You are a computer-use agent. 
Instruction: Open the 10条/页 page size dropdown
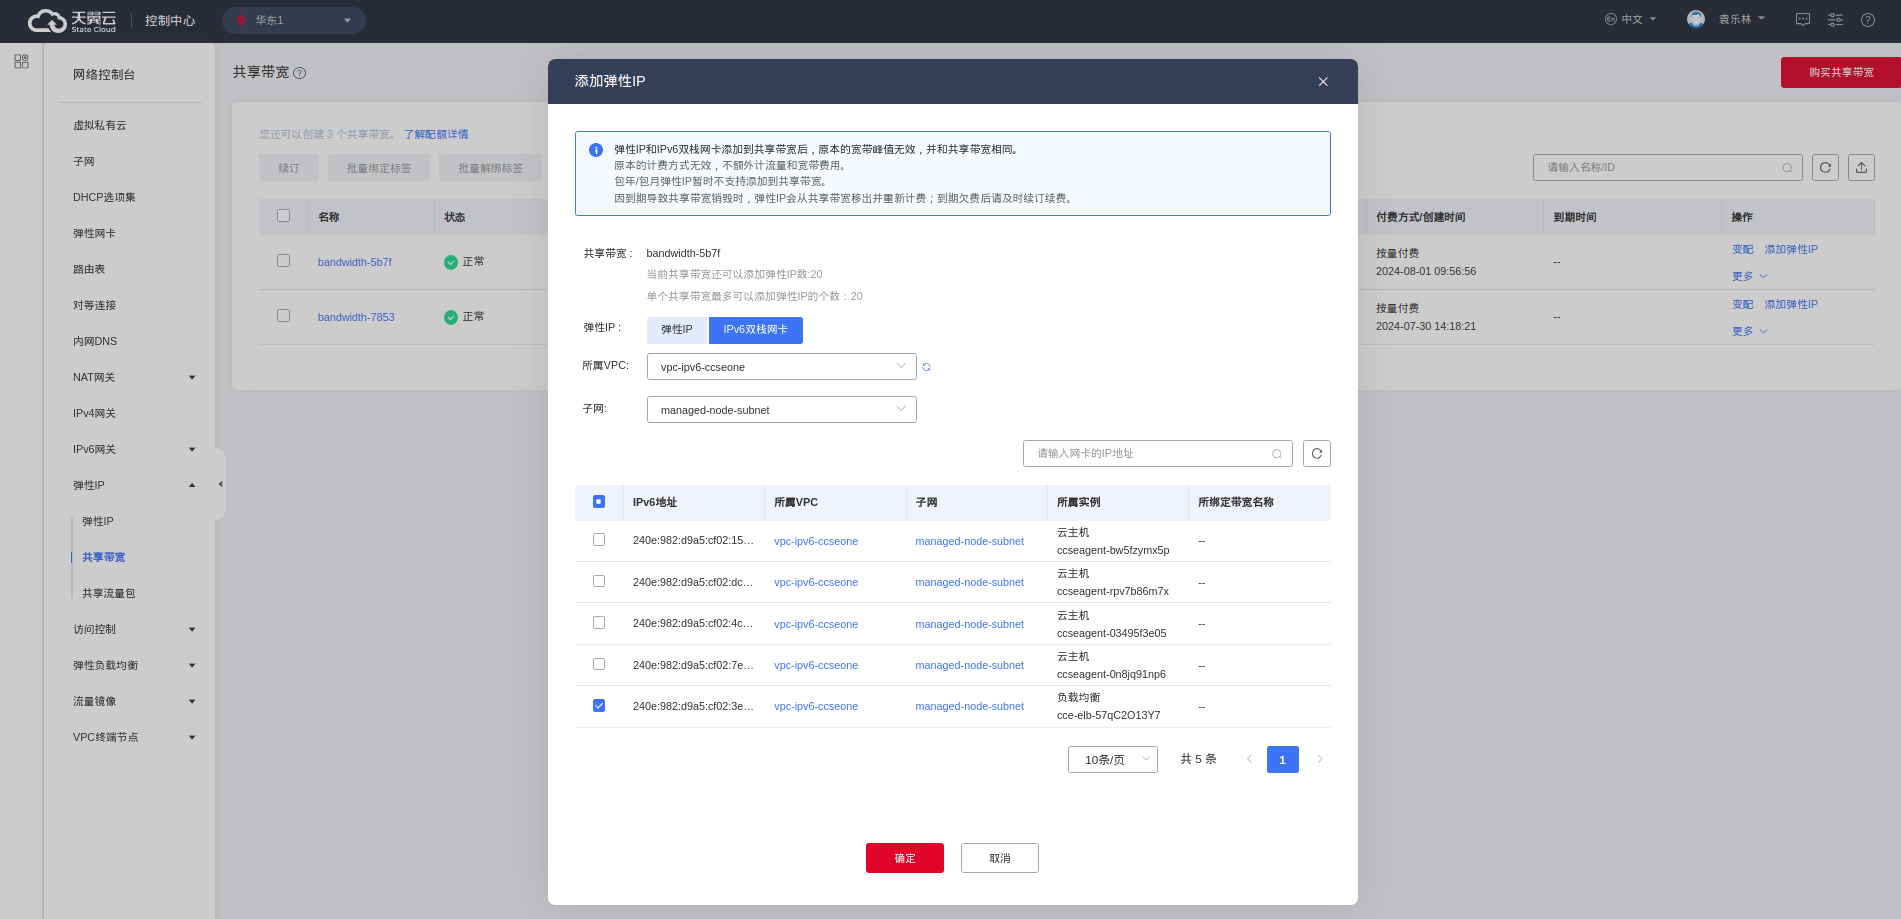1112,760
